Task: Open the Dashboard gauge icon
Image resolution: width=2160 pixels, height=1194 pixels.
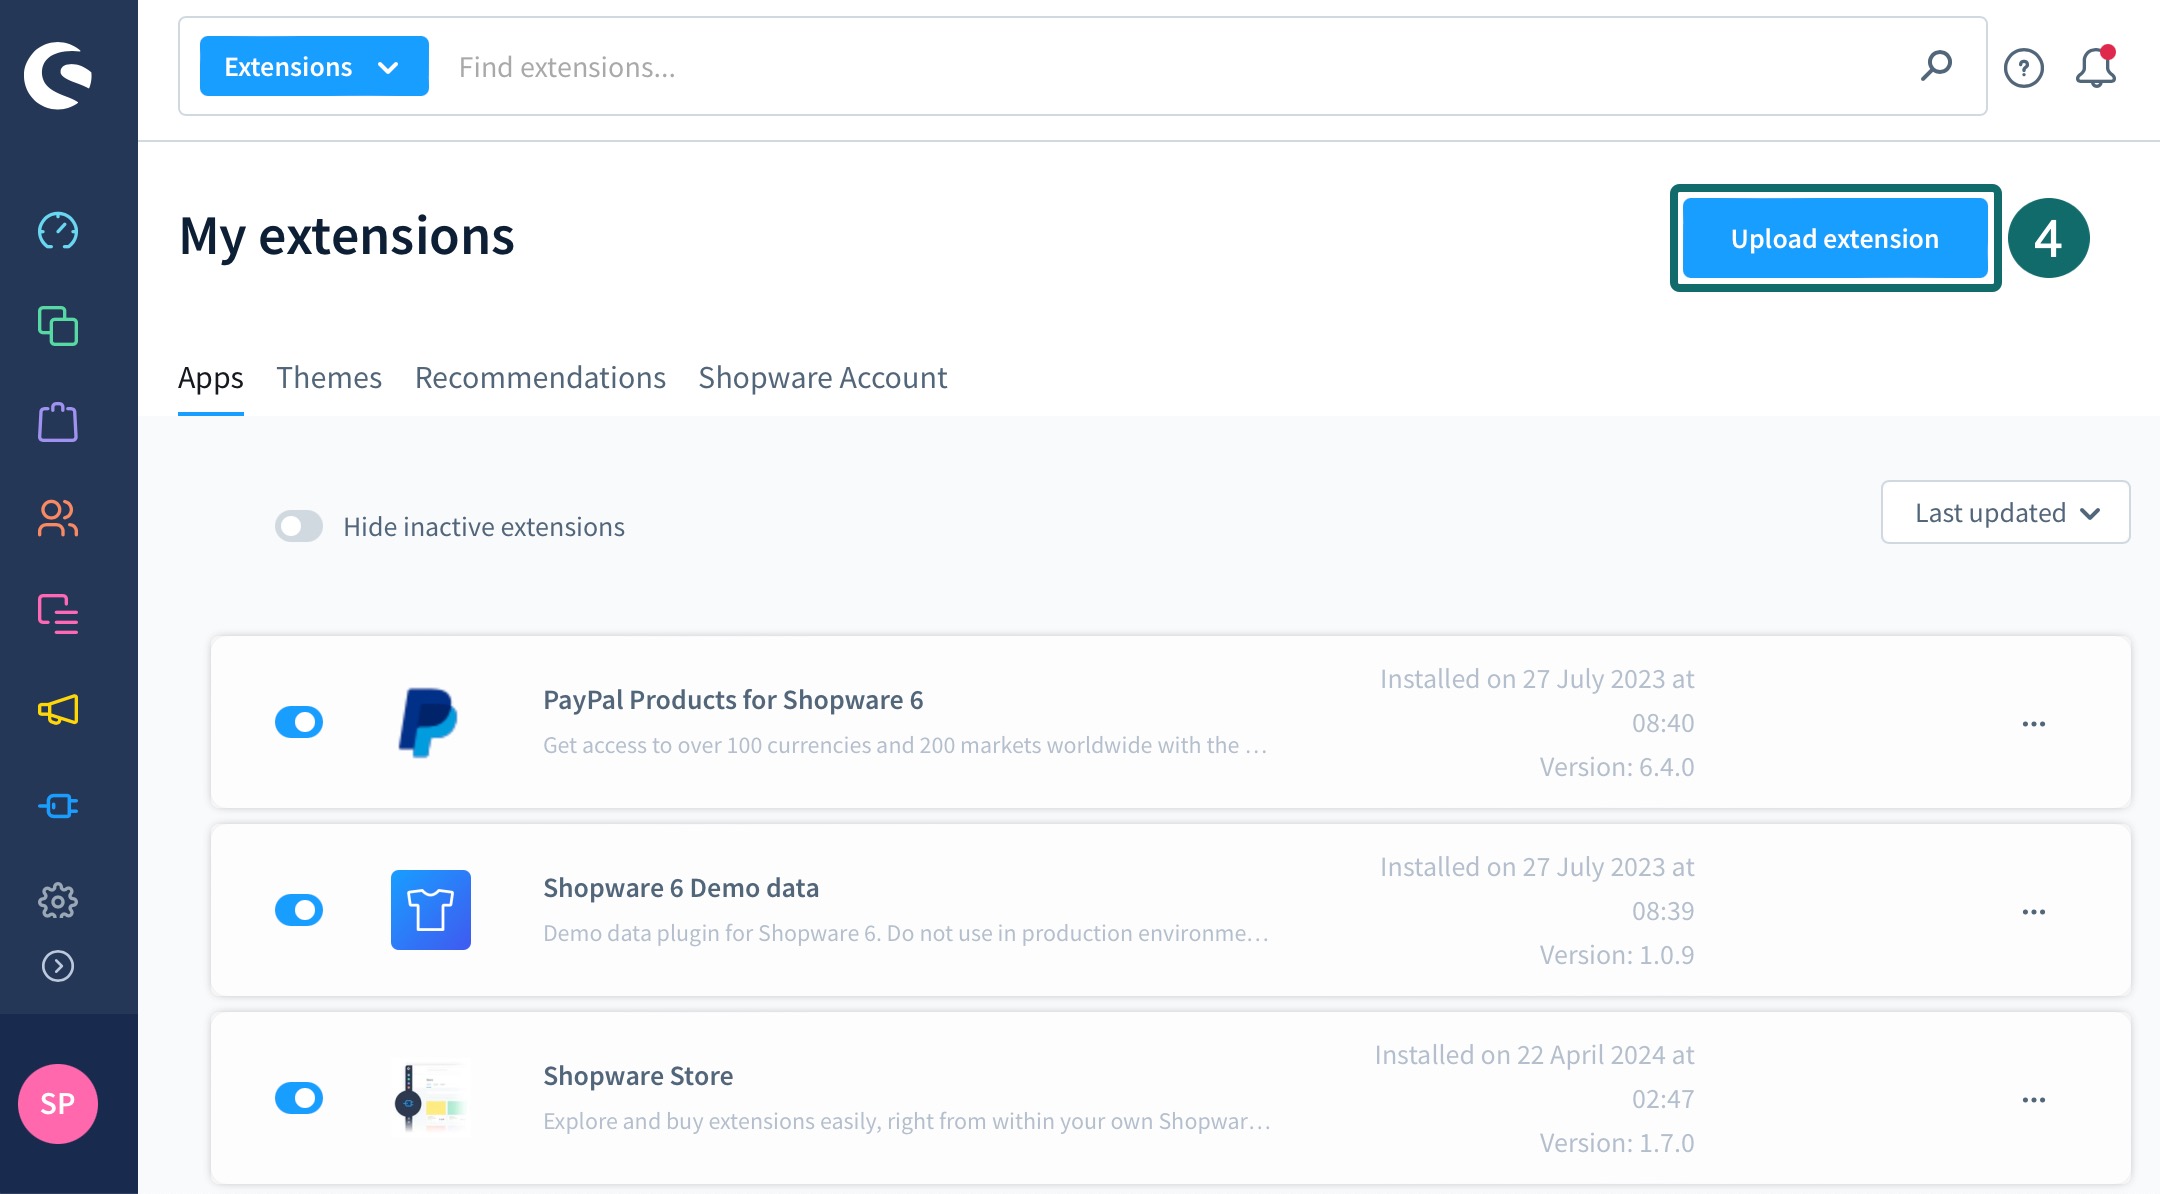Action: coord(58,231)
